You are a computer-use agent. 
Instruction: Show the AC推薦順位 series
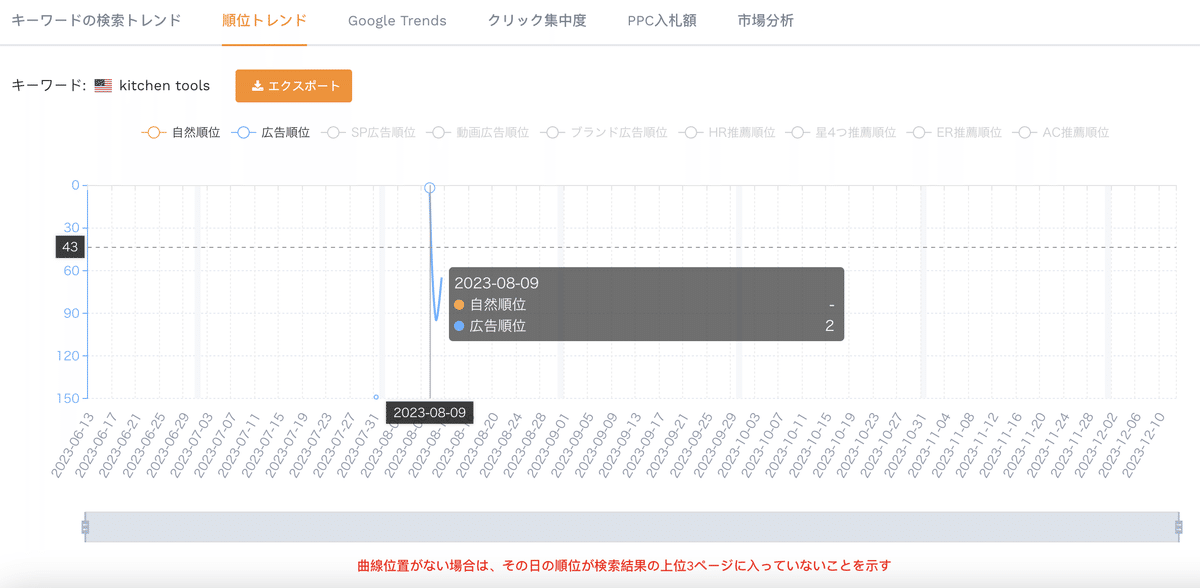click(x=1061, y=132)
